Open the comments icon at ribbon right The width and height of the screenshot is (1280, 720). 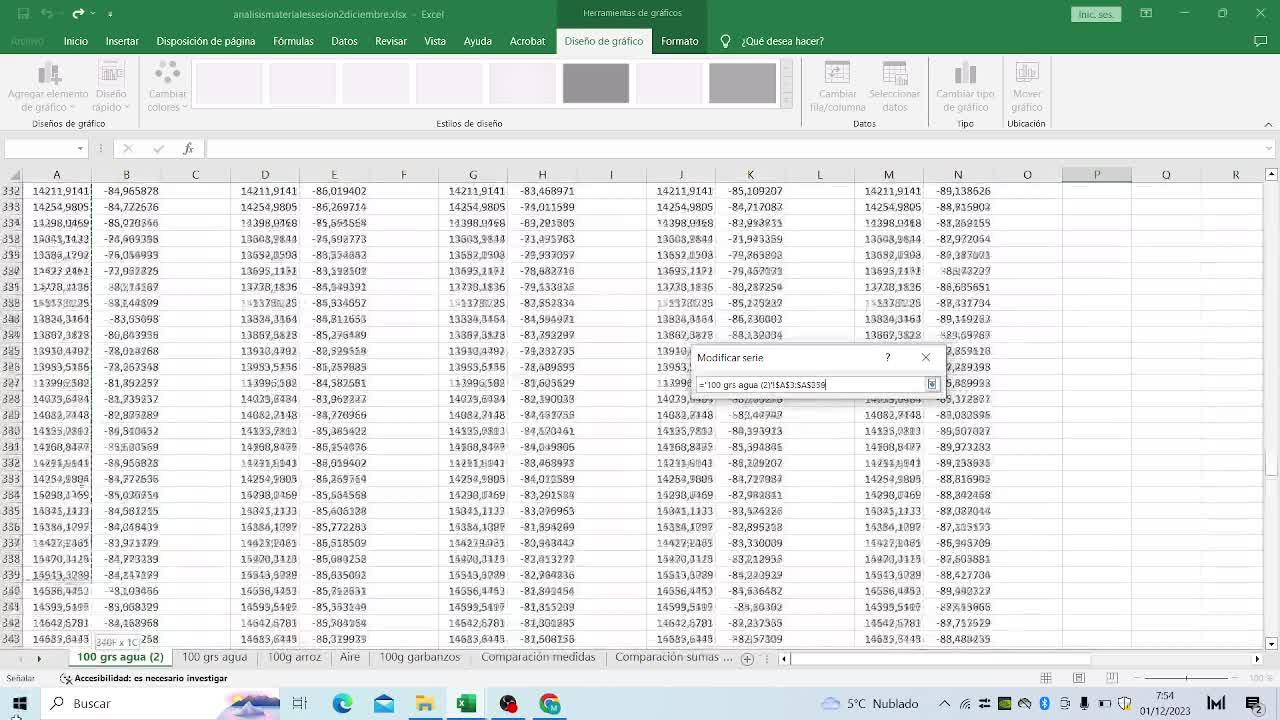[1260, 41]
